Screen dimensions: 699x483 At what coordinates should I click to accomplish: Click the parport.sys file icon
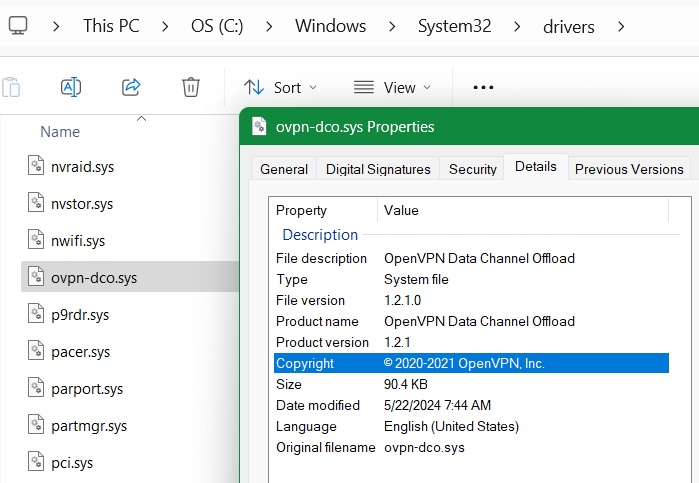[x=36, y=388]
